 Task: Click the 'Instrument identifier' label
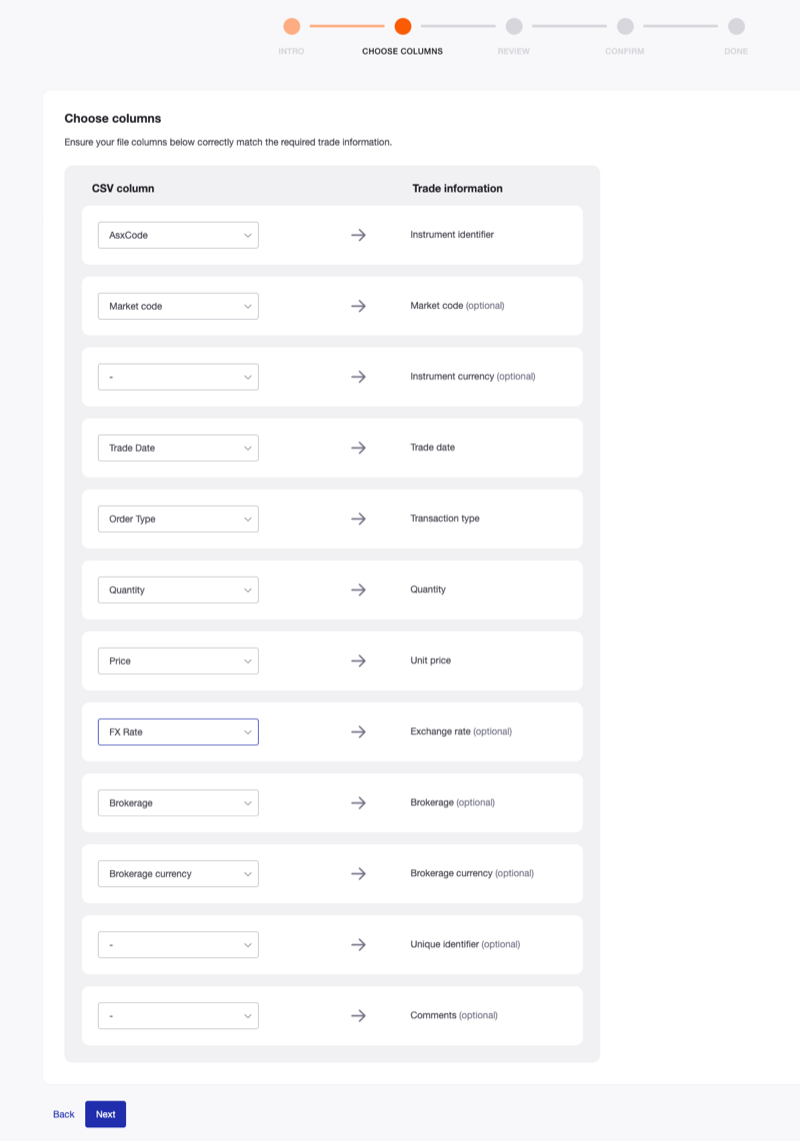pyautogui.click(x=452, y=234)
